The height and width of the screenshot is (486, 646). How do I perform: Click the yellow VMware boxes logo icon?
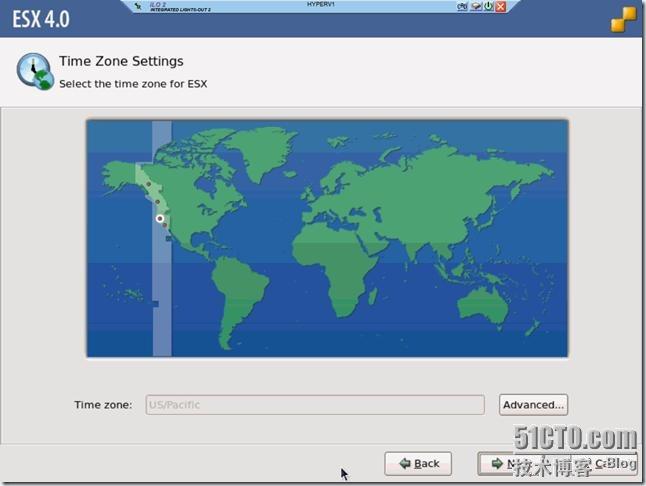624,19
